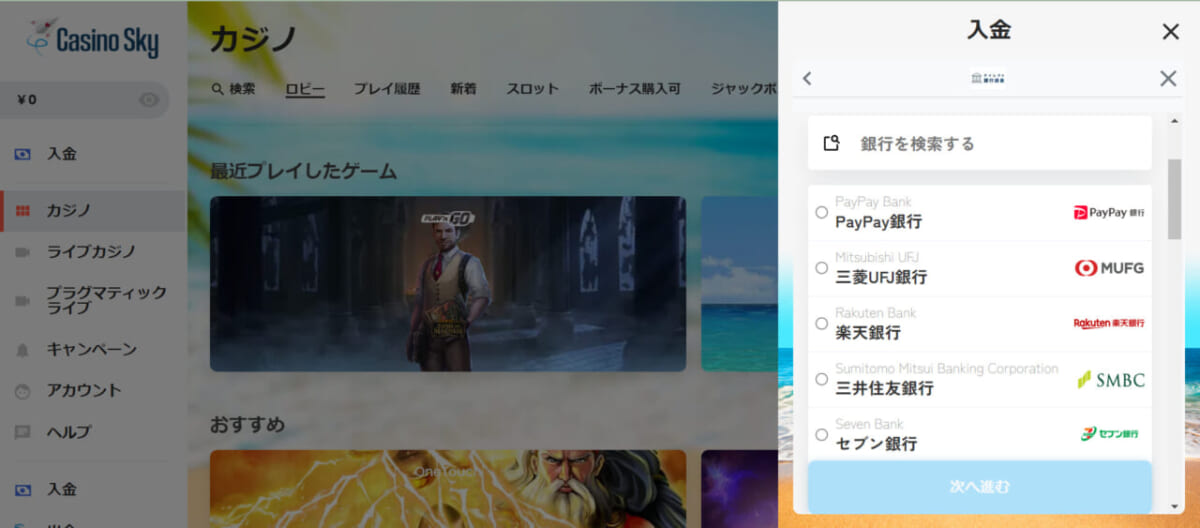The width and height of the screenshot is (1200, 528).
Task: Click the 楽天銀行 bank name
Action: click(868, 332)
